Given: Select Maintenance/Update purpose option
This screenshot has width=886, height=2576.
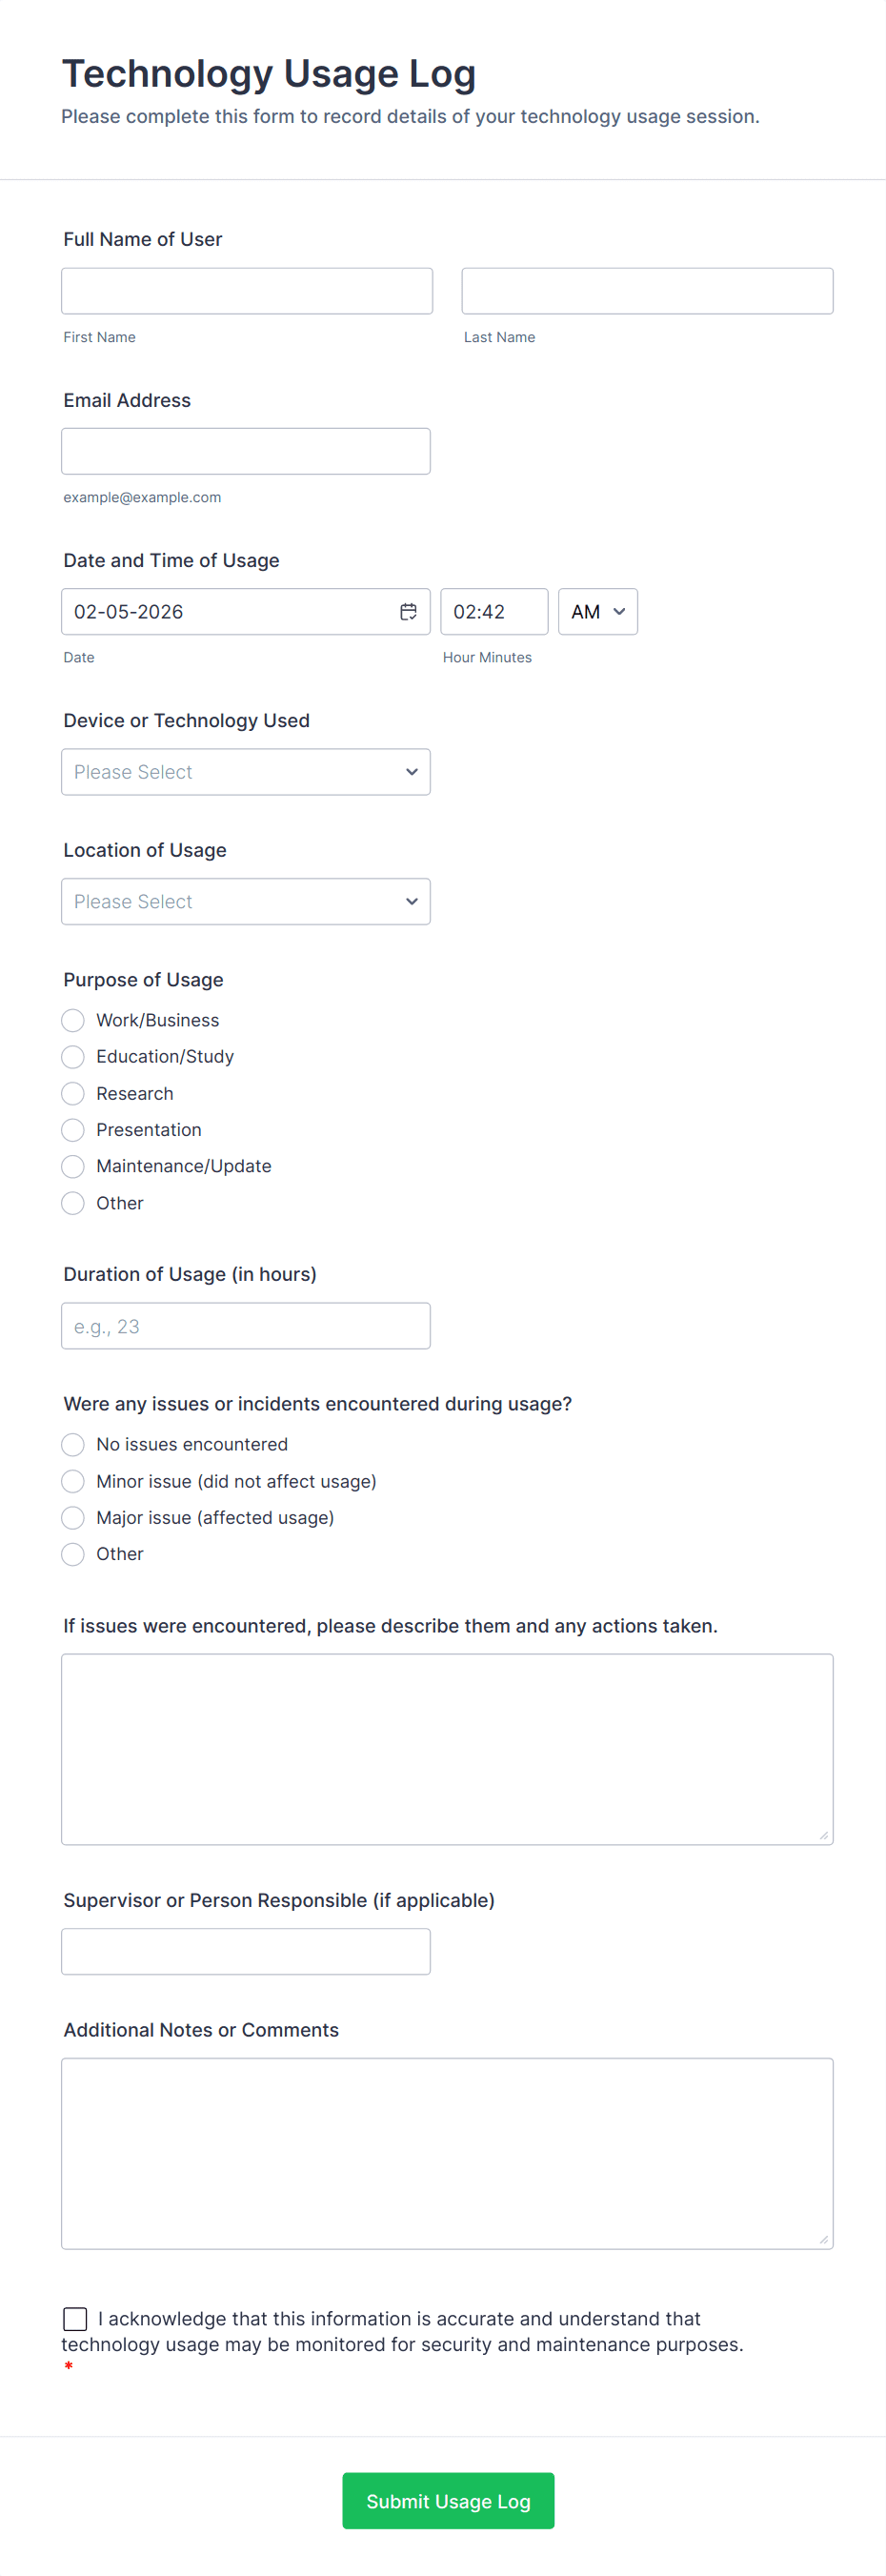Looking at the screenshot, I should 73,1166.
